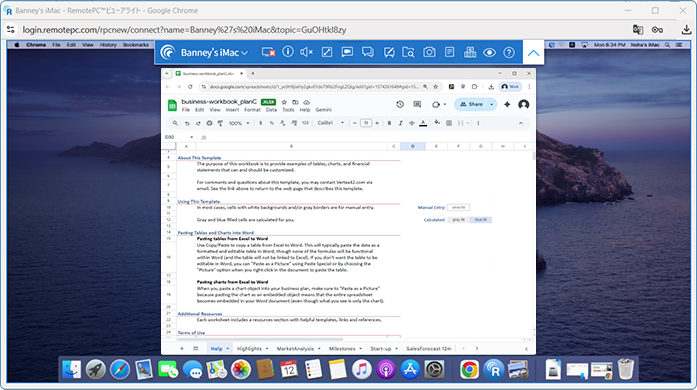Increase font size with the plus button

point(377,123)
